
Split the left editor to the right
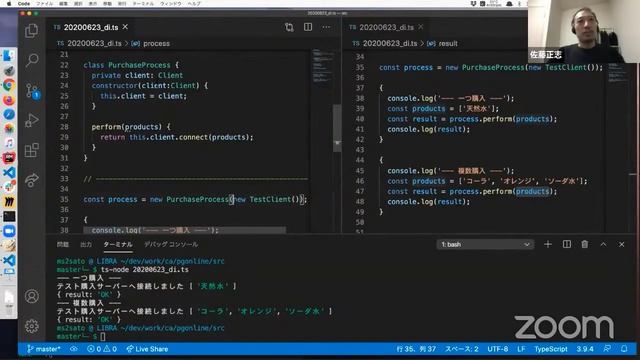[308, 27]
